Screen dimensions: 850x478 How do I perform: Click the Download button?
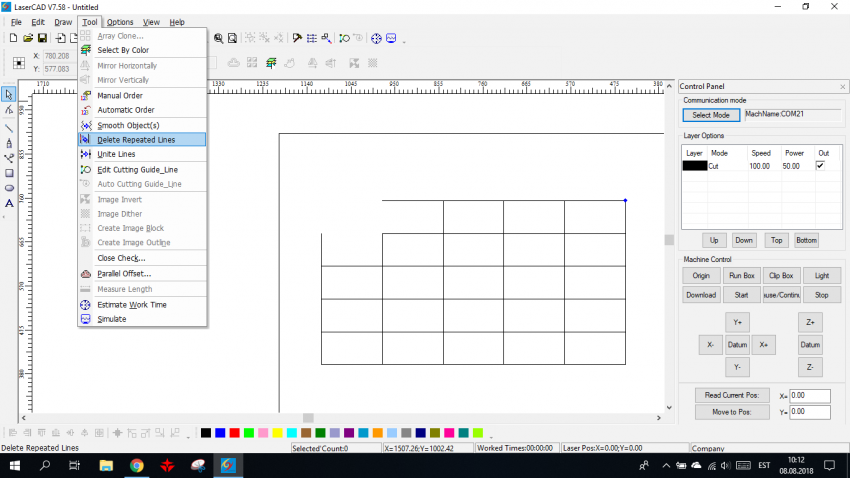tap(701, 295)
